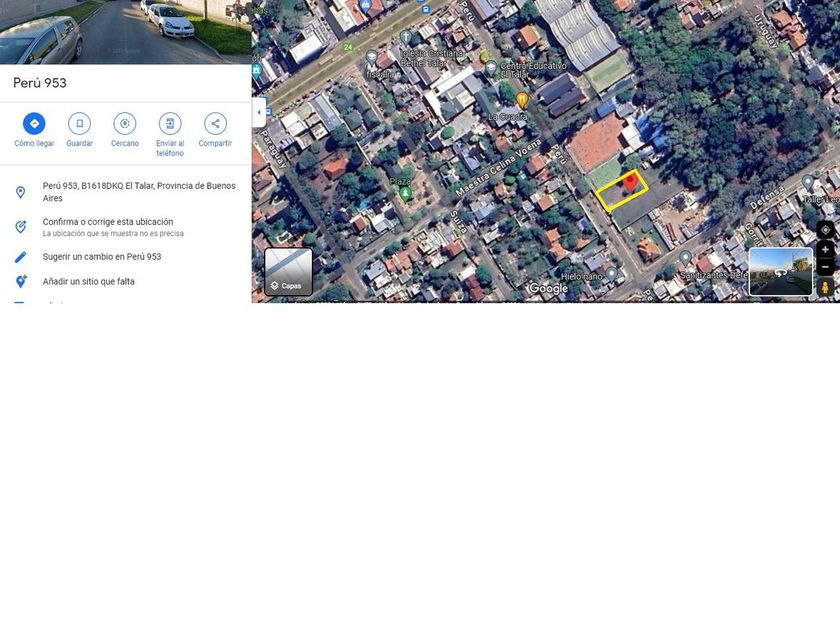Click Añadir un sitio que falta

pyautogui.click(x=89, y=282)
